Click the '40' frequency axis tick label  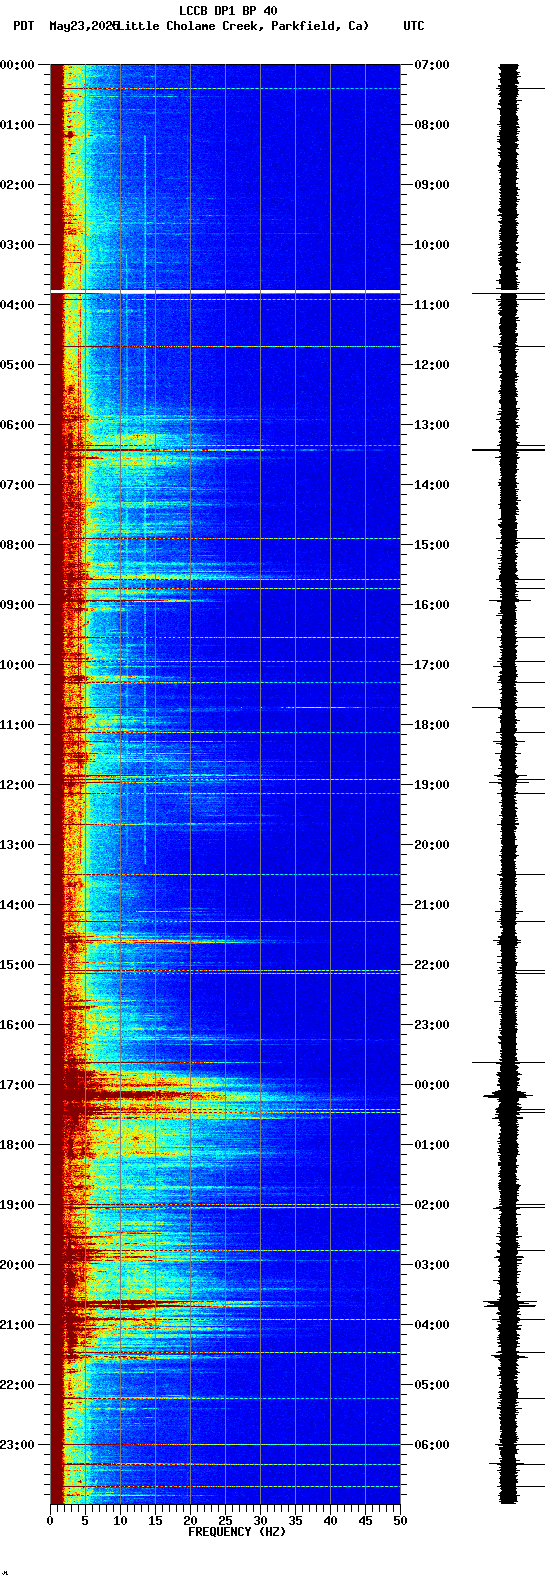330,1520
